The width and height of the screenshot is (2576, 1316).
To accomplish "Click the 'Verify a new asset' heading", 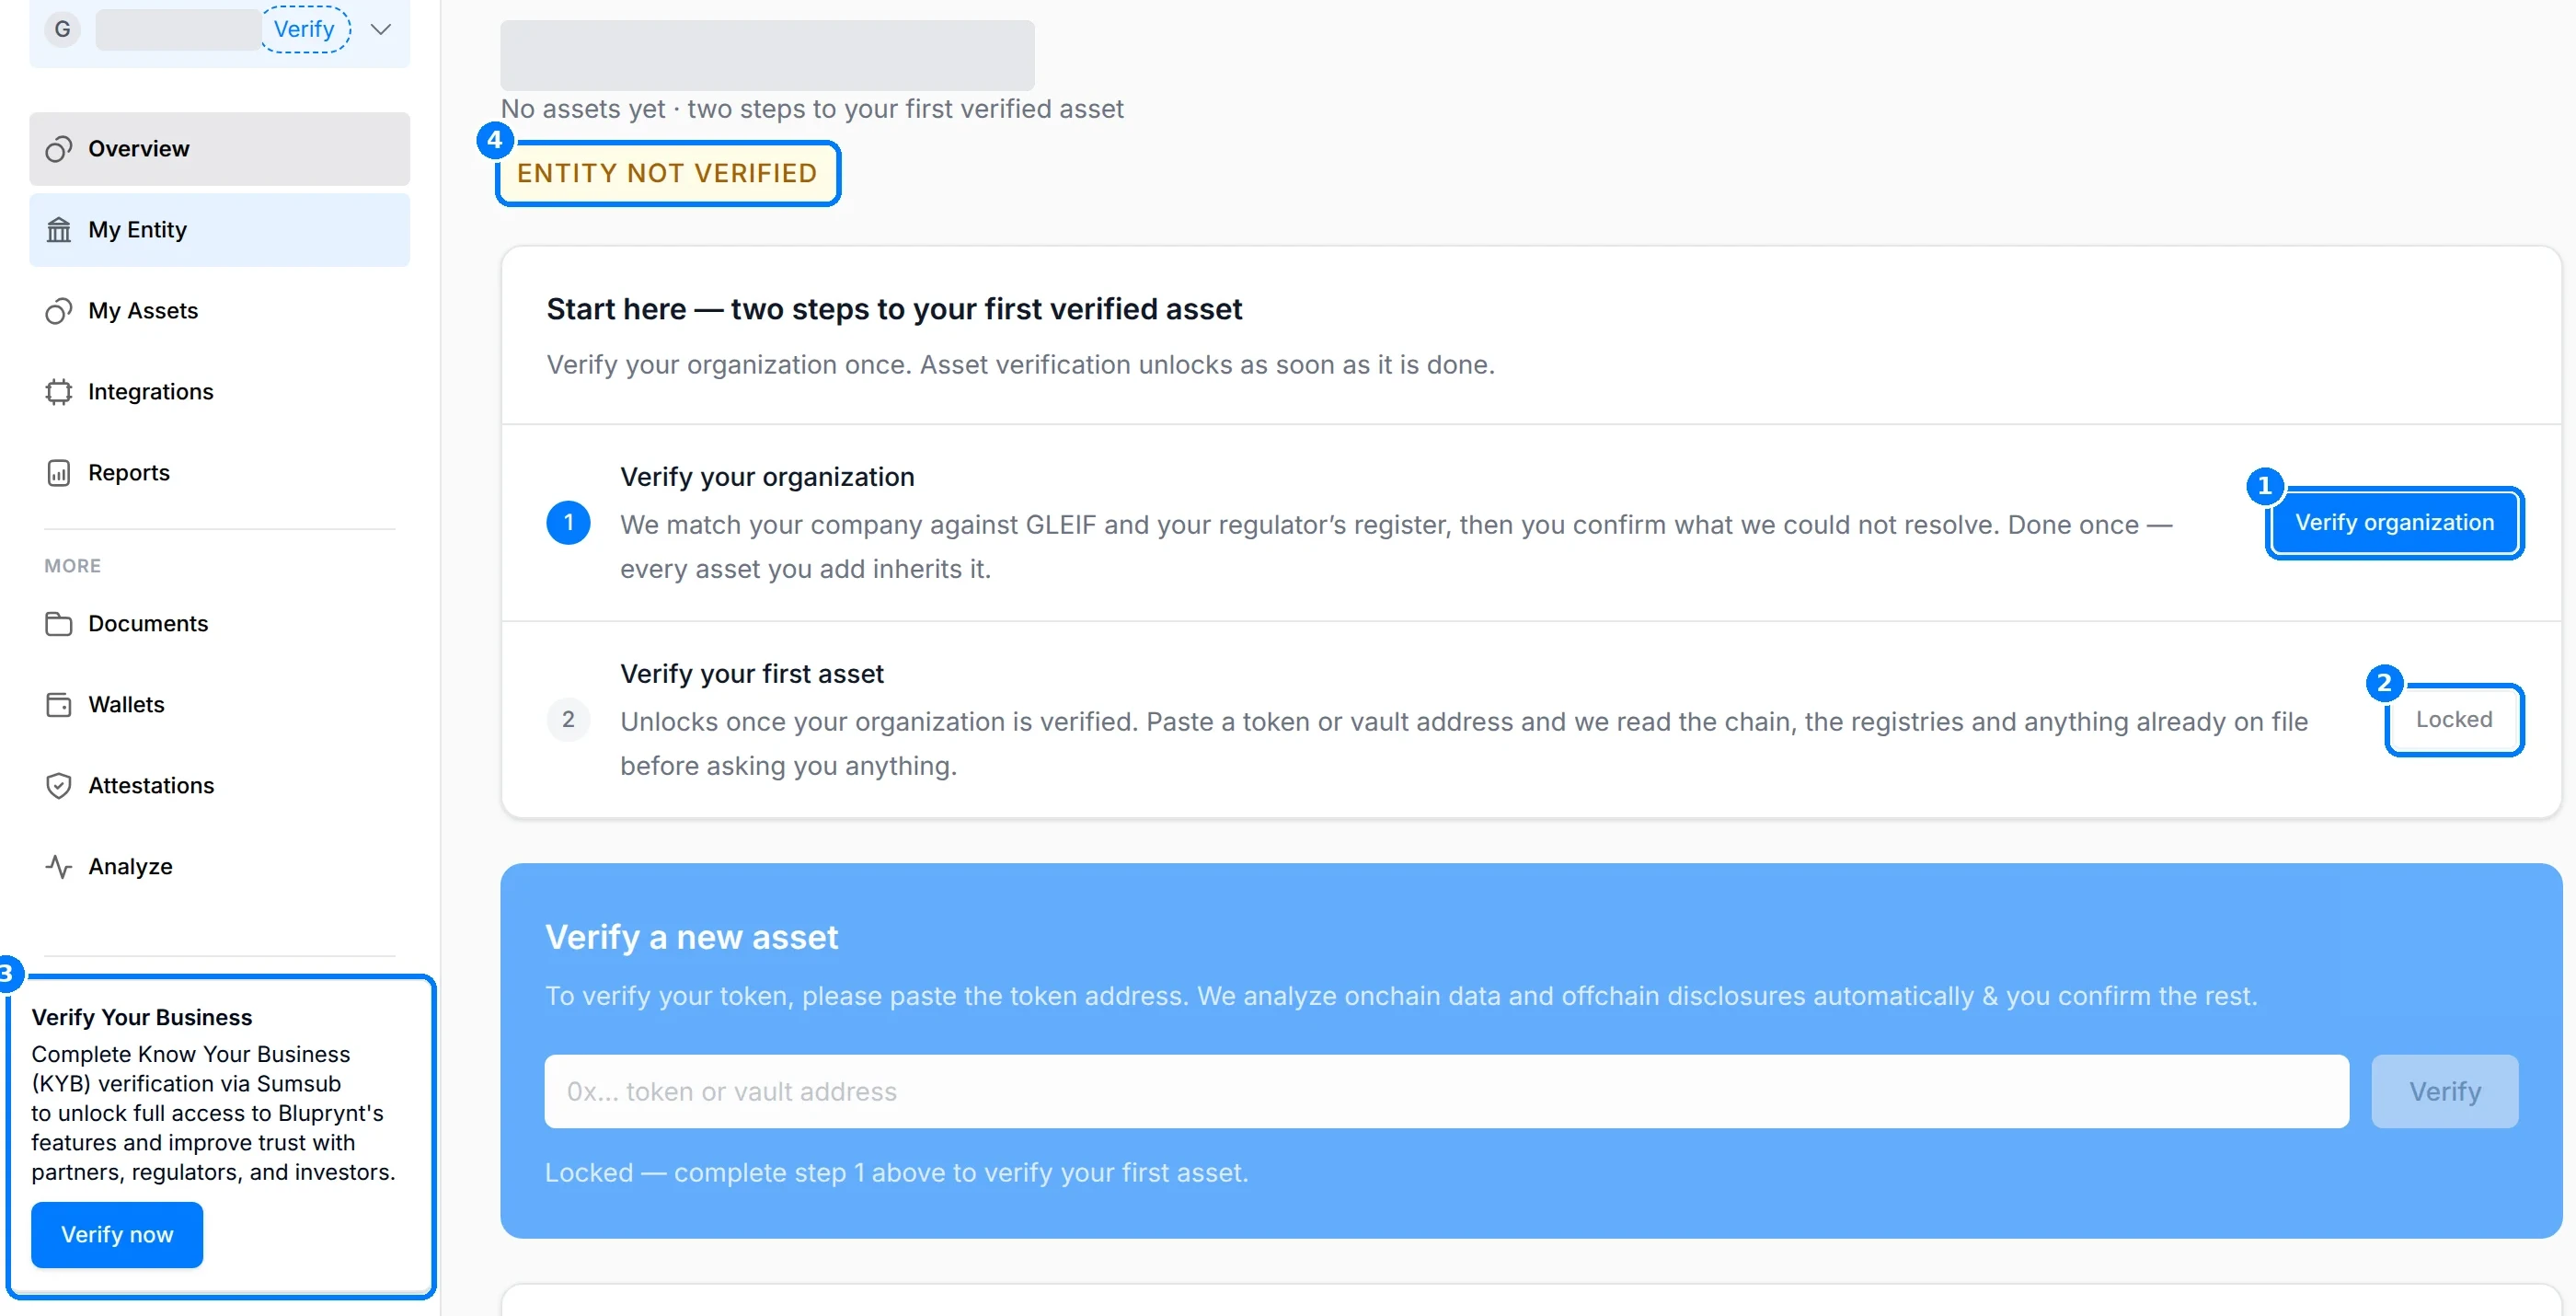I will 691,938.
